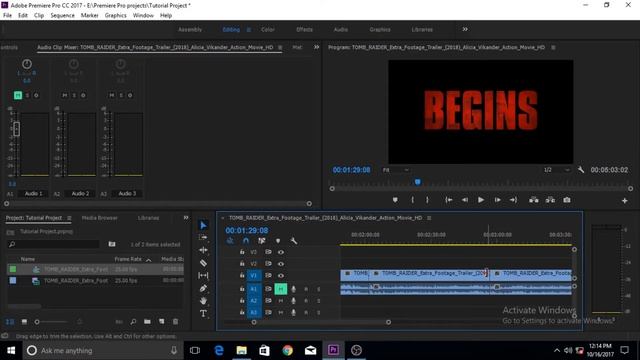Select the Selection tool arrow
Screen dimensions: 640x360
pyautogui.click(x=203, y=225)
